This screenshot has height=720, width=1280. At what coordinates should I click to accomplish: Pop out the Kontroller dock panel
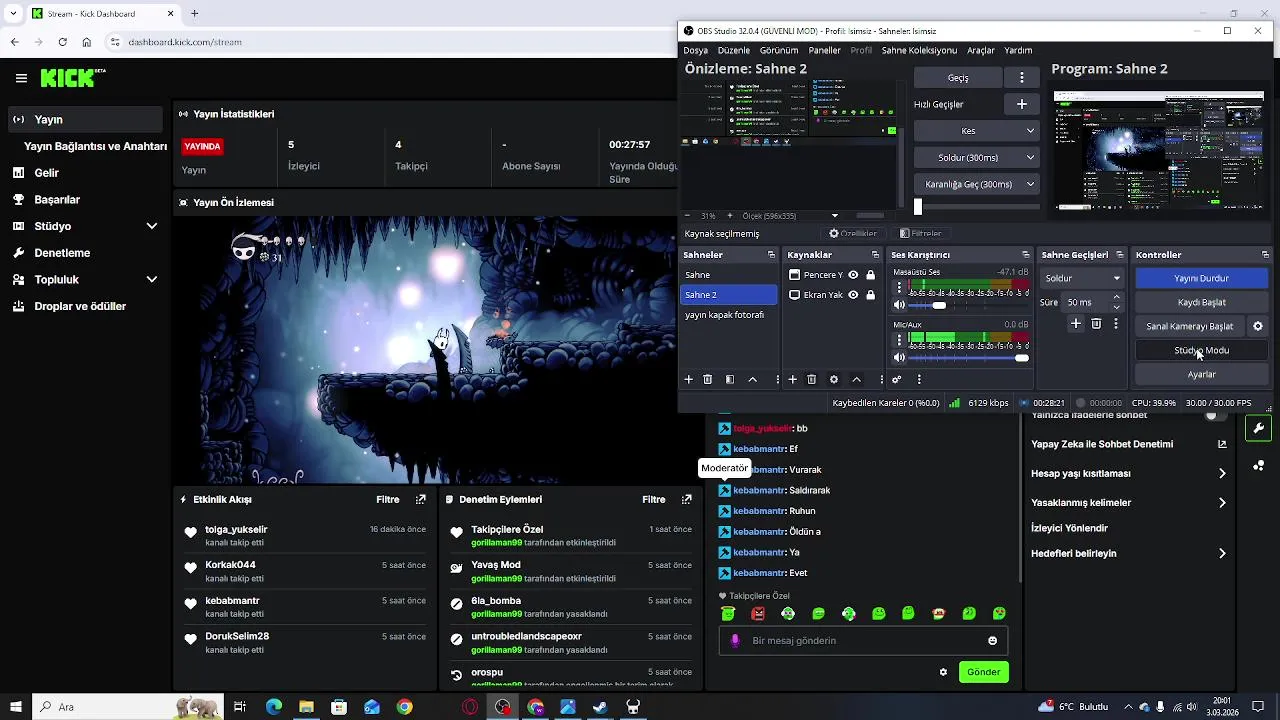point(1265,255)
